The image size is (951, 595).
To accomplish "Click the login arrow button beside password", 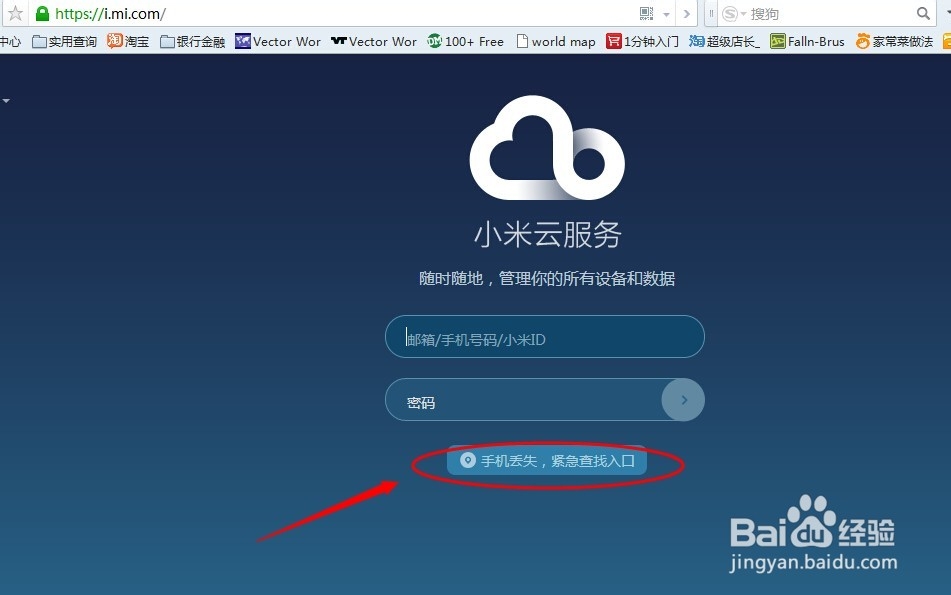I will 684,400.
